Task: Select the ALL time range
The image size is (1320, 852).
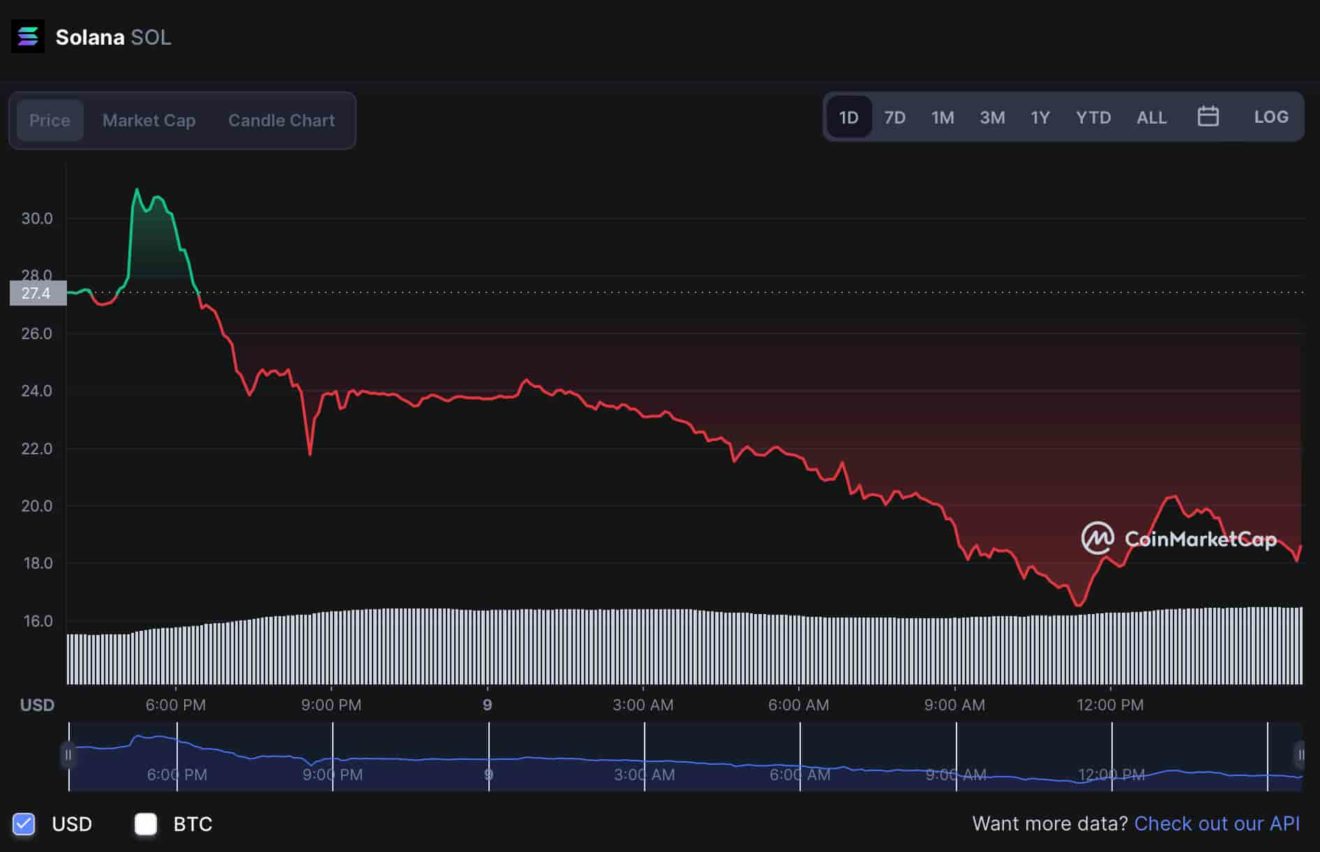Action: coord(1152,117)
